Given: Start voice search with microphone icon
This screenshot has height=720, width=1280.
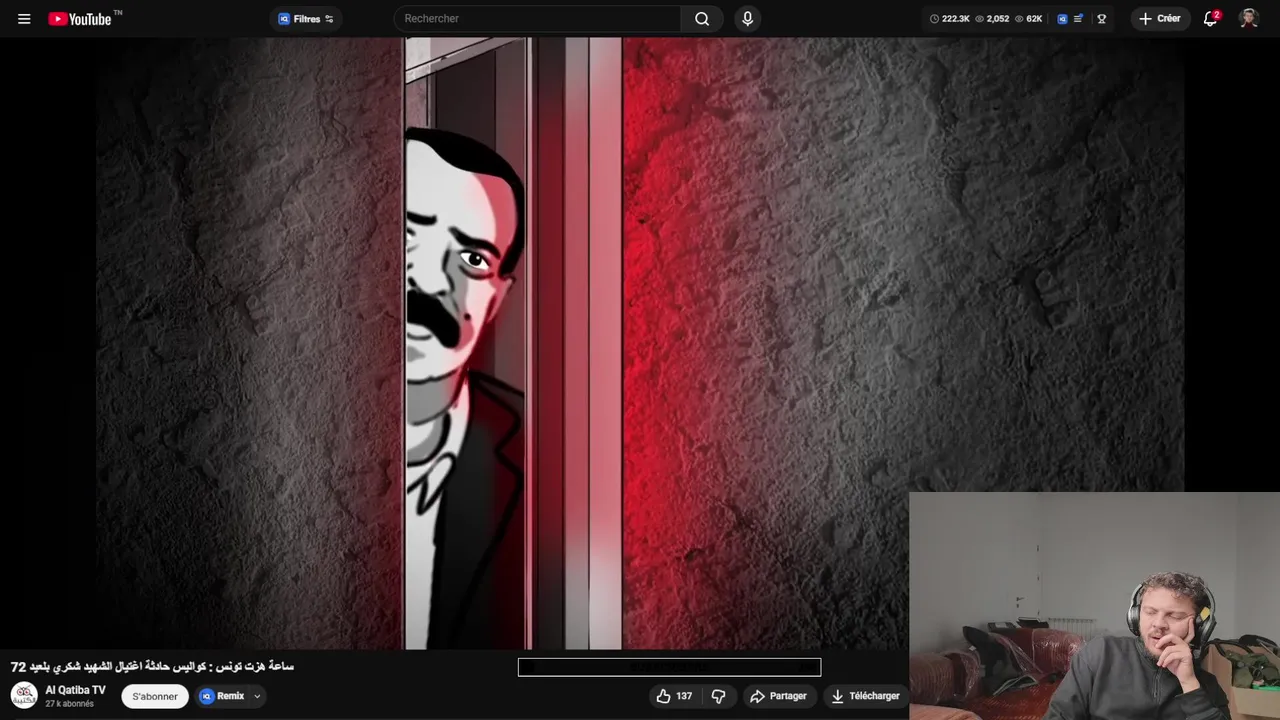Looking at the screenshot, I should [x=747, y=19].
